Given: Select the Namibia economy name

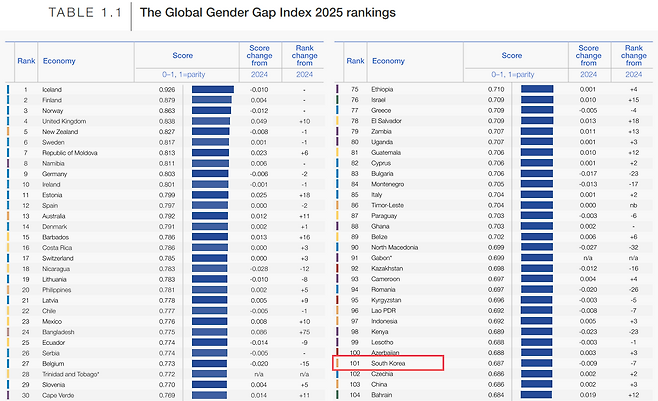Looking at the screenshot, I should [x=53, y=163].
